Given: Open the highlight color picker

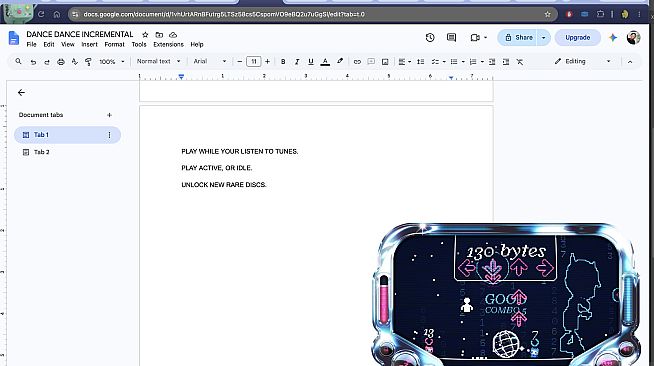Looking at the screenshot, I should pos(340,61).
